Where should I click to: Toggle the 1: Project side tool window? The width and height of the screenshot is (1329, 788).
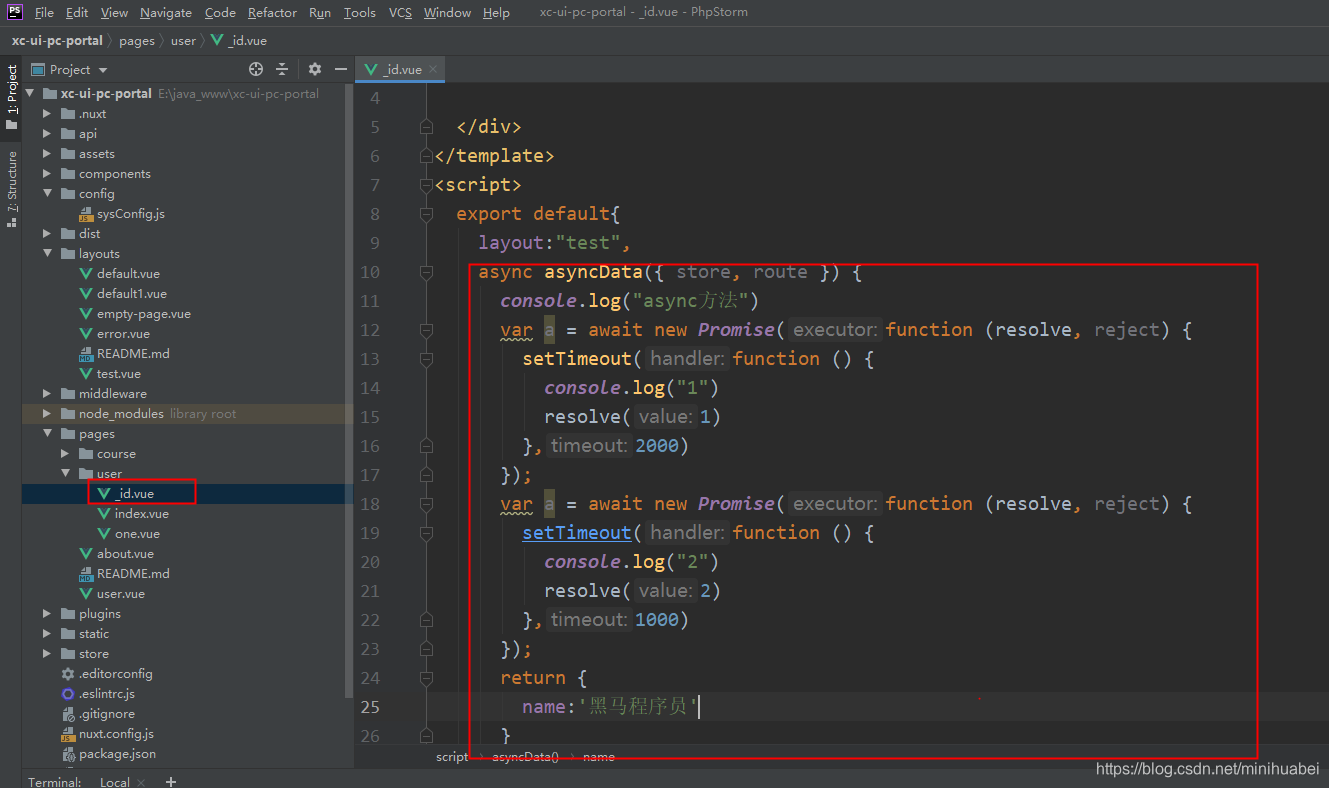(11, 98)
